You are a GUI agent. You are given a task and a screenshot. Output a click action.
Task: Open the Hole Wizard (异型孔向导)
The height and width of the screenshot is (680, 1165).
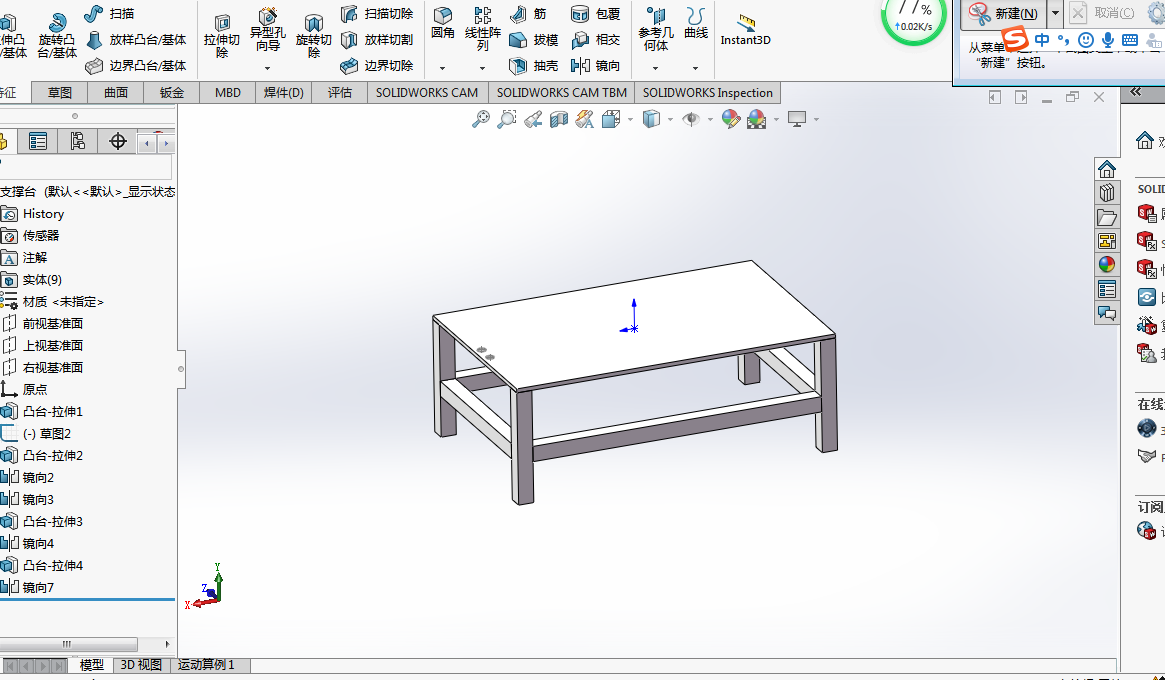pyautogui.click(x=267, y=30)
